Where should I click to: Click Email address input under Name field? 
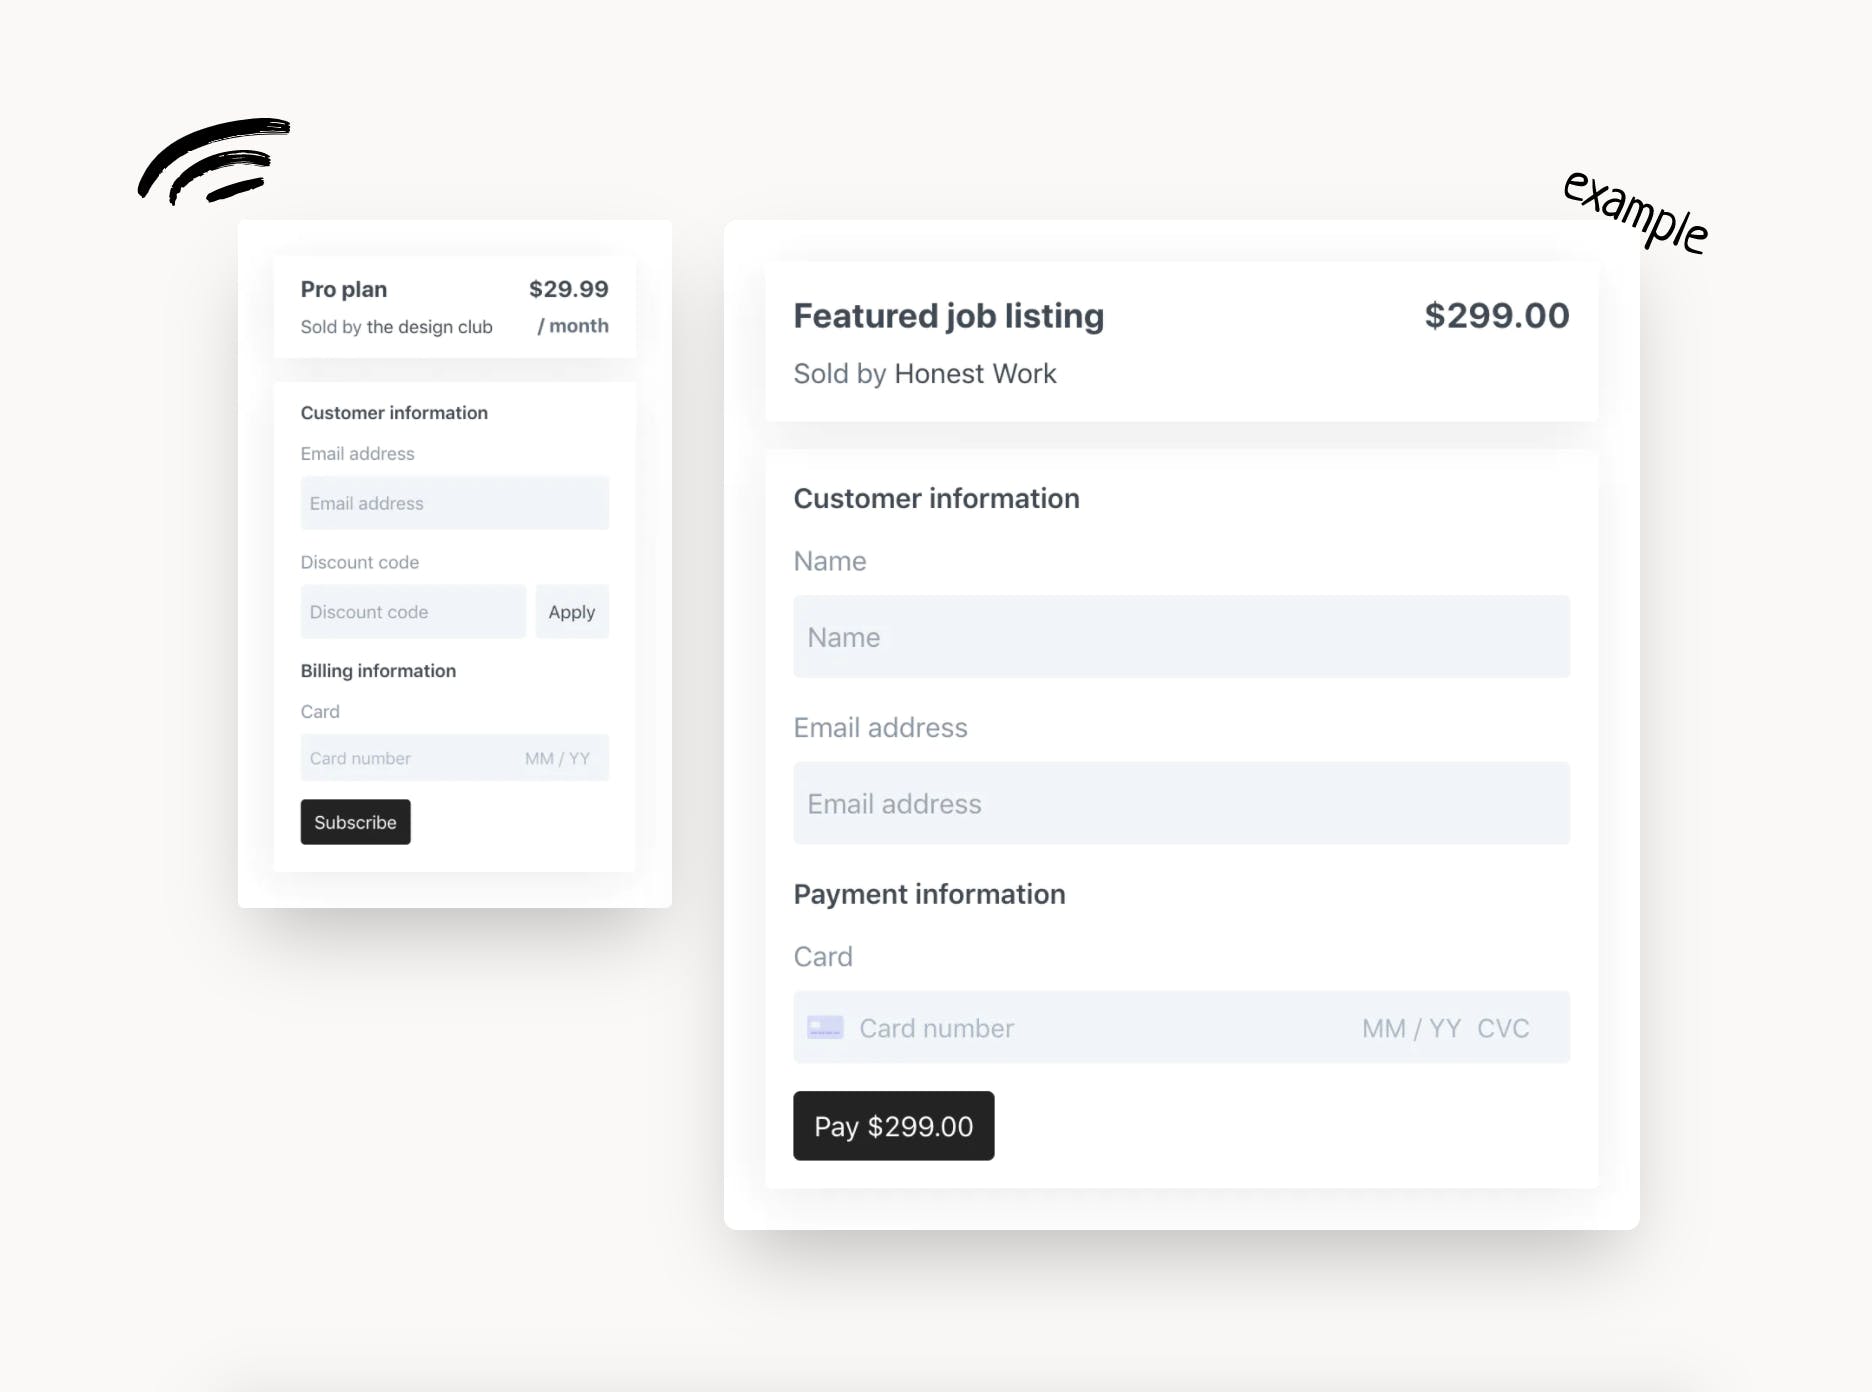pyautogui.click(x=1181, y=804)
